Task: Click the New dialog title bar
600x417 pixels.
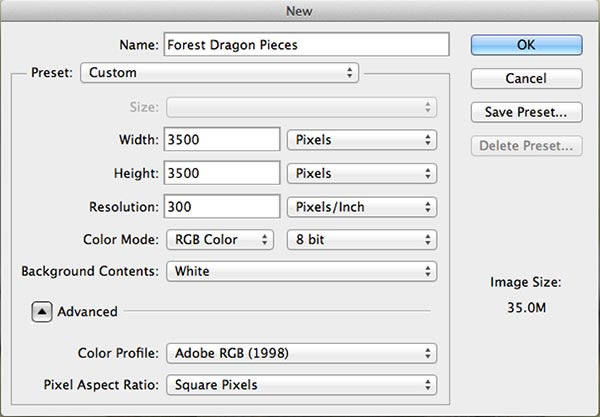Action: tap(300, 9)
